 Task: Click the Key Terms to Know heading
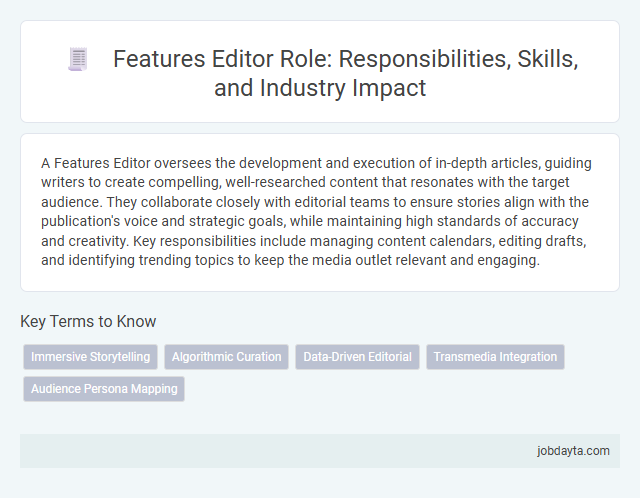pyautogui.click(x=88, y=321)
